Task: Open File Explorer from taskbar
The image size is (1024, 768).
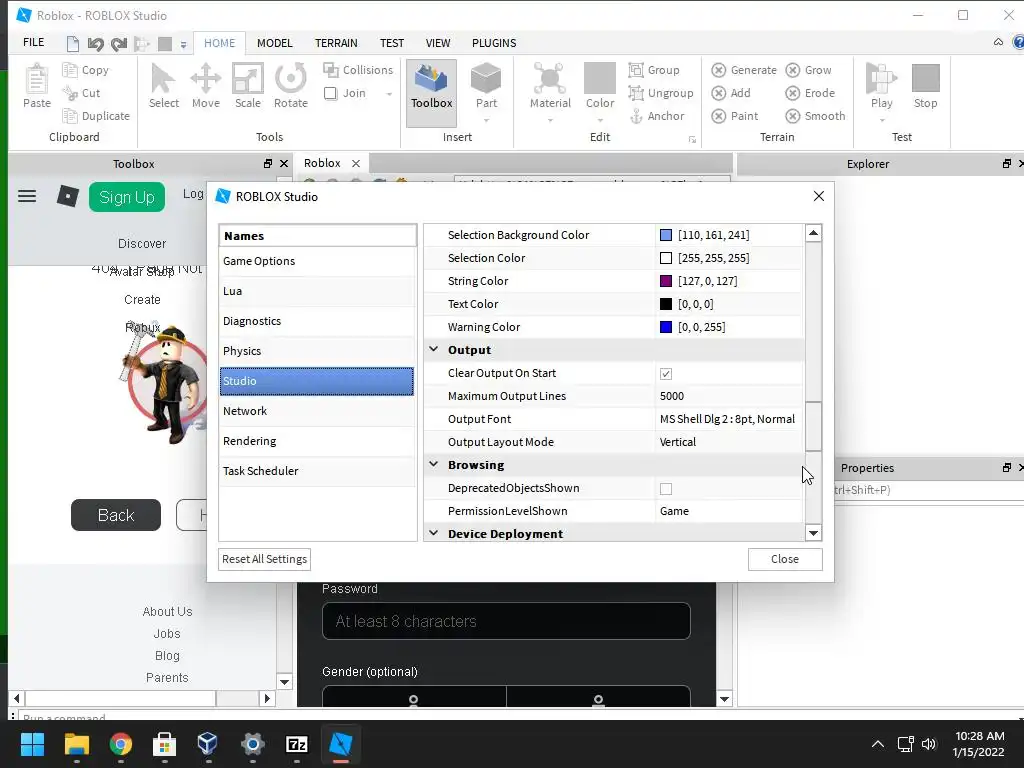Action: coord(76,744)
